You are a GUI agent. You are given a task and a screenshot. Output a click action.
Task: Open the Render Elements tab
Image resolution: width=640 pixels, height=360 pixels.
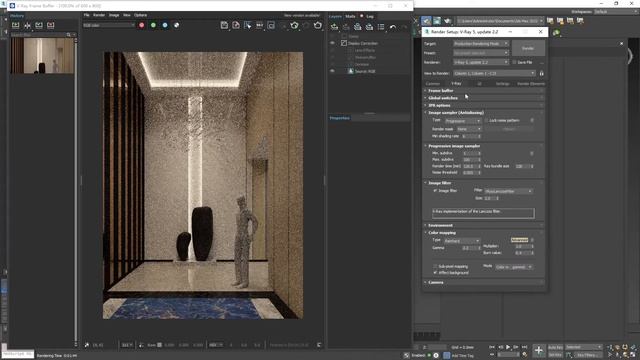(531, 84)
